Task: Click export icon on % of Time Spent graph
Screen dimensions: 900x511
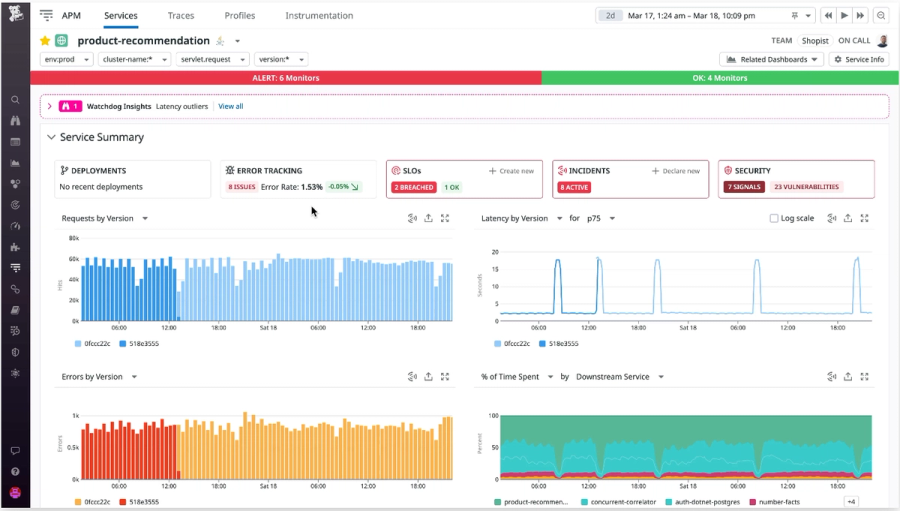Action: click(848, 377)
